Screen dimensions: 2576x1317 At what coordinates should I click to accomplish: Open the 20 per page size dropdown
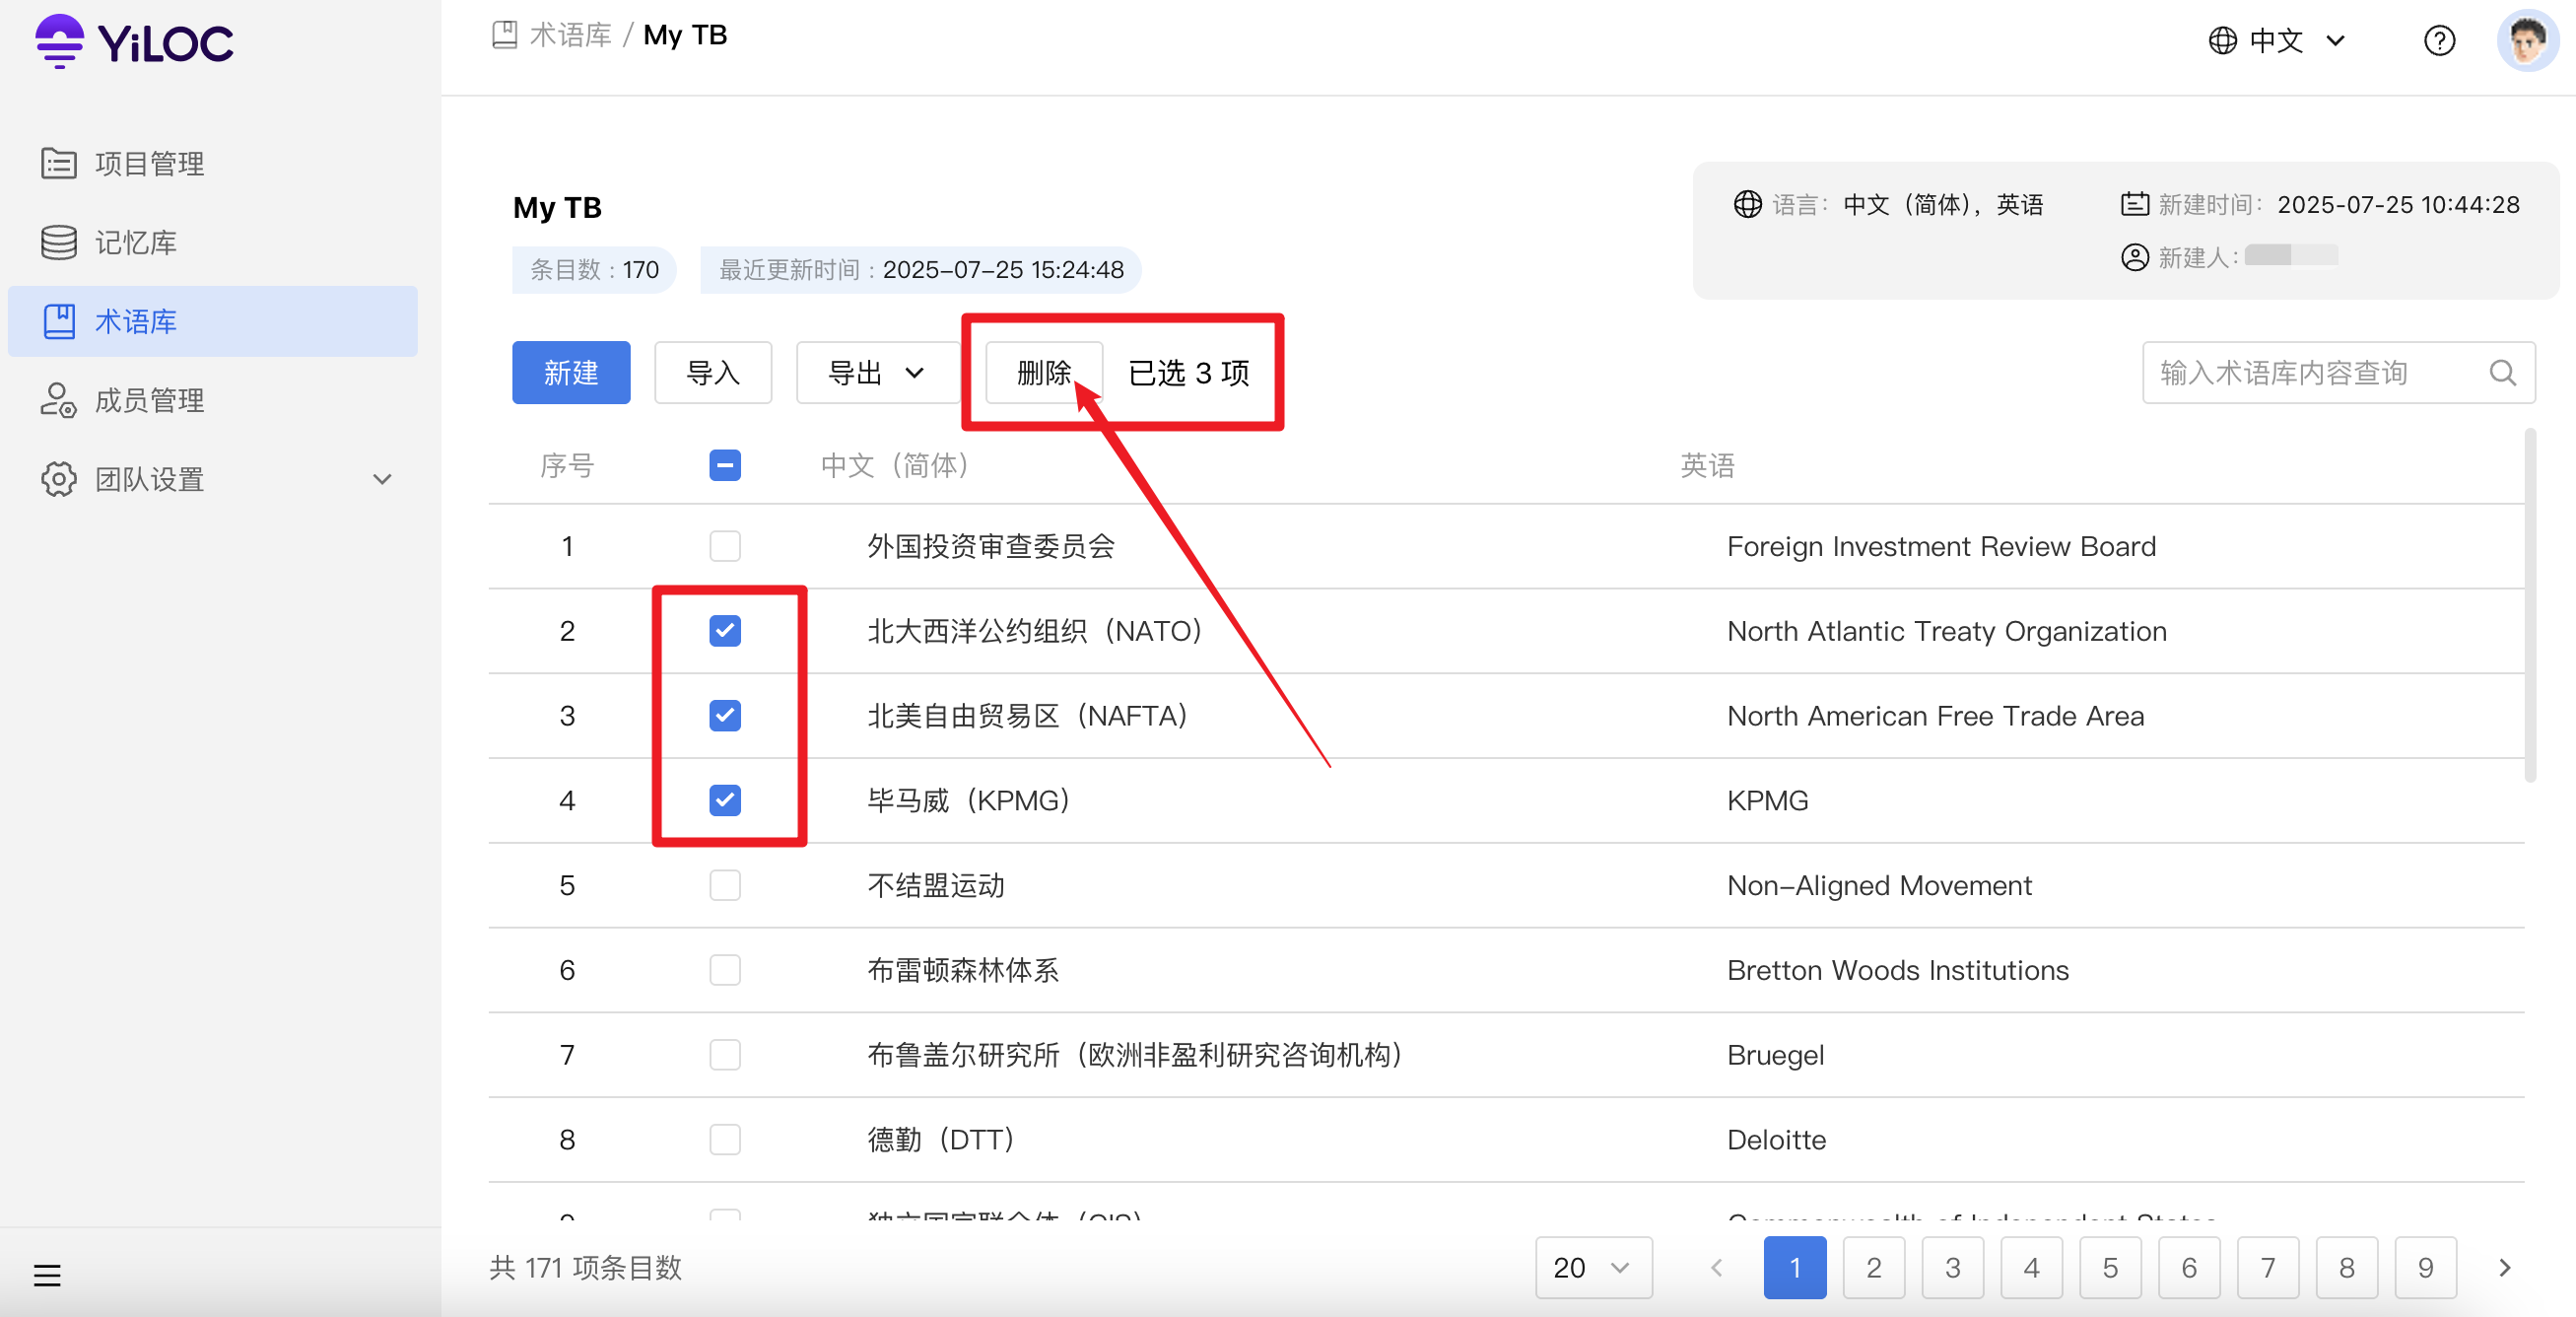[1593, 1268]
